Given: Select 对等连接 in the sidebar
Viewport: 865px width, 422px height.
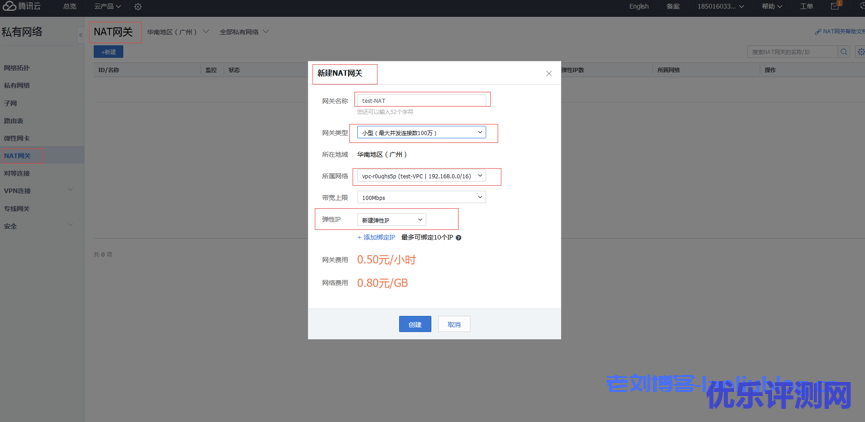Looking at the screenshot, I should pyautogui.click(x=17, y=173).
